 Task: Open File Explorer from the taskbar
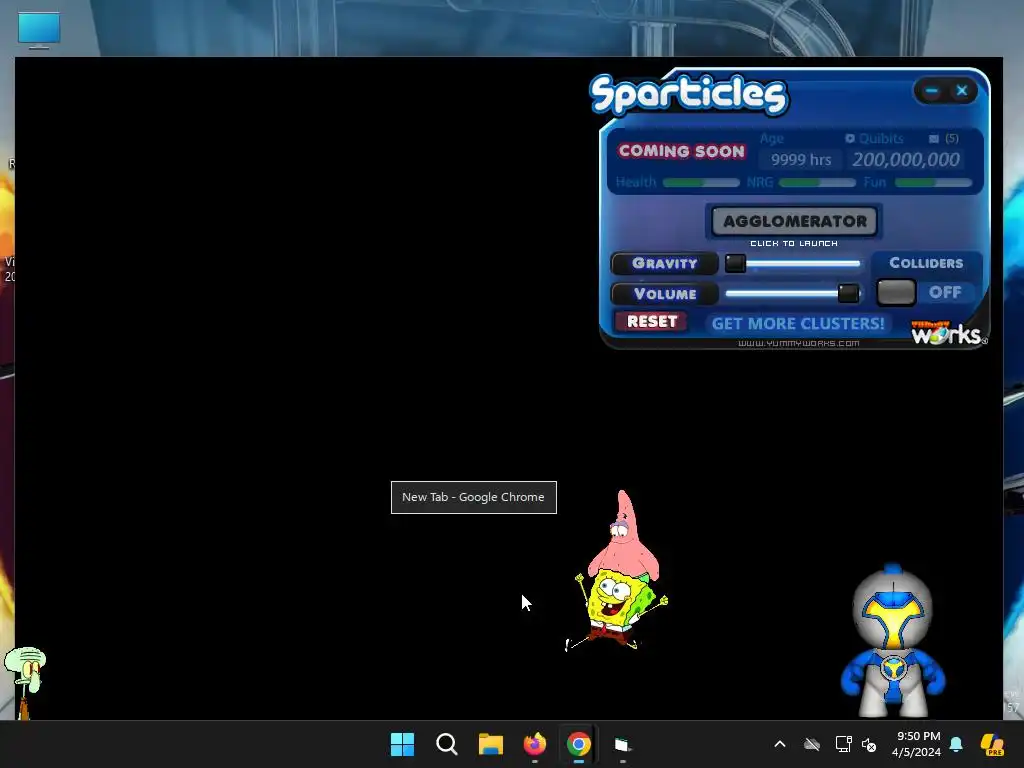click(x=490, y=744)
